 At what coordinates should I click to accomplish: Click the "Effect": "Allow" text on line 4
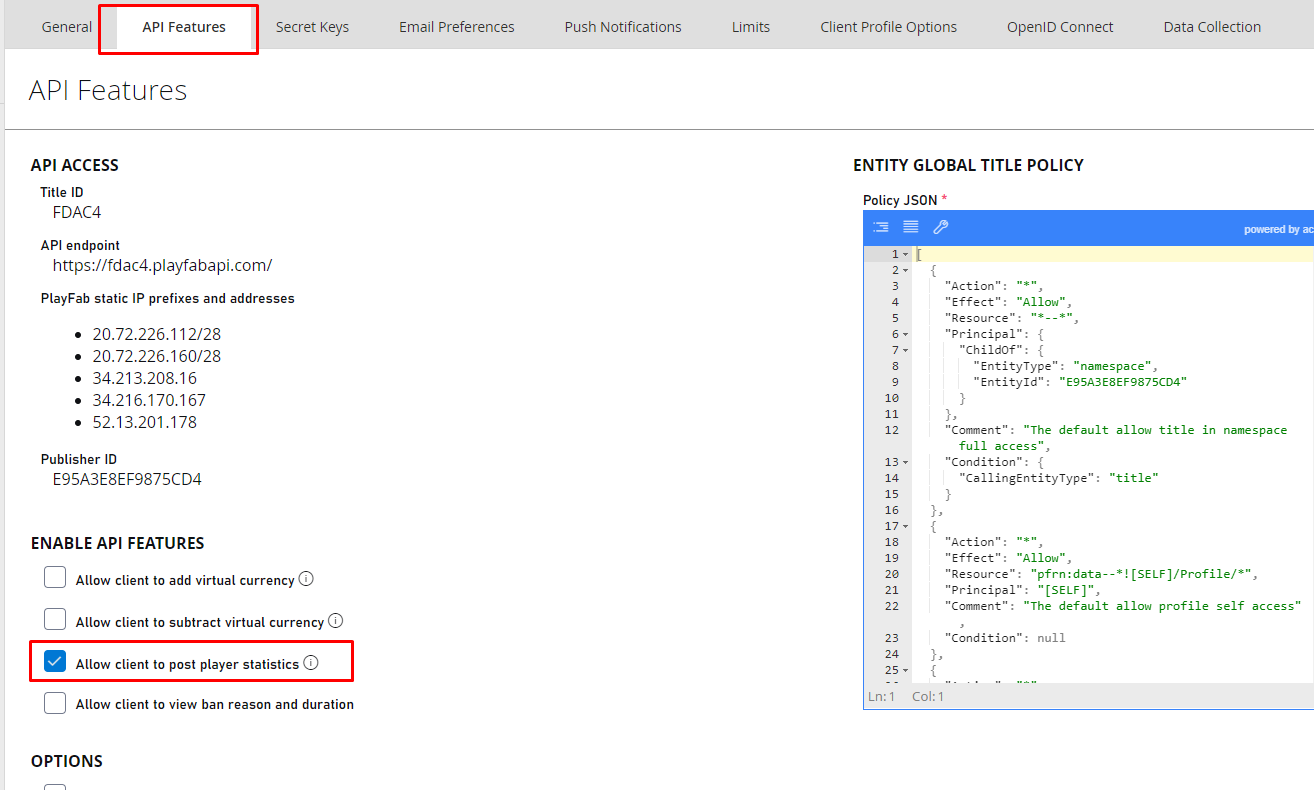click(x=1008, y=302)
